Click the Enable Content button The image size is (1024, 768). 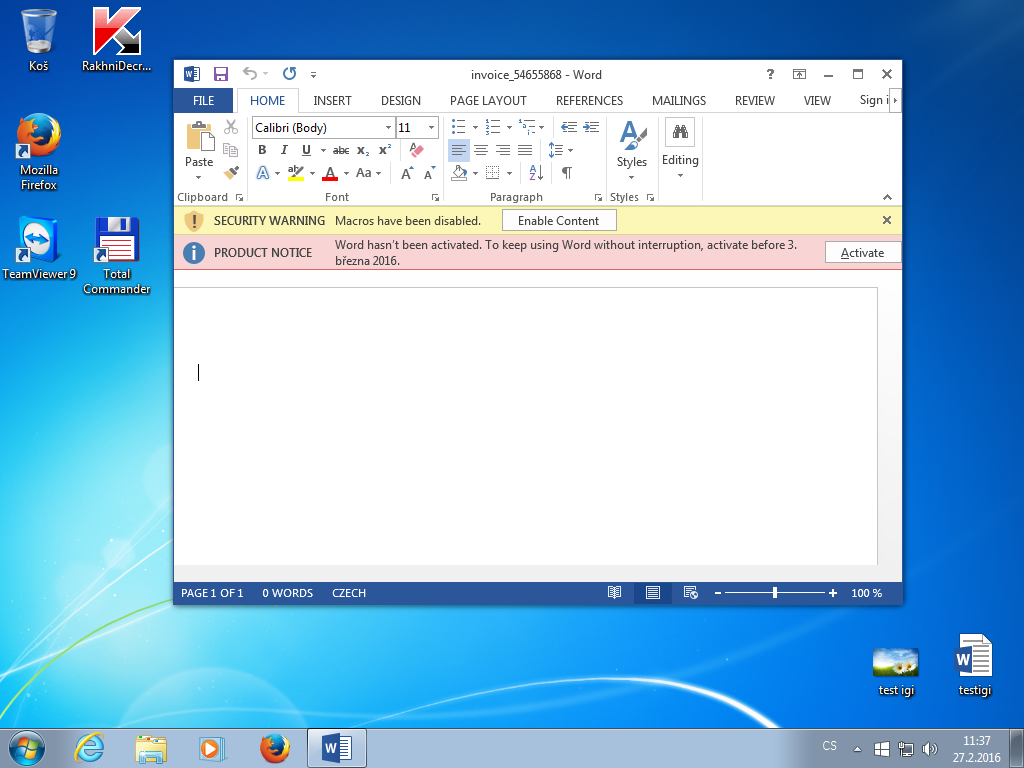coord(559,221)
